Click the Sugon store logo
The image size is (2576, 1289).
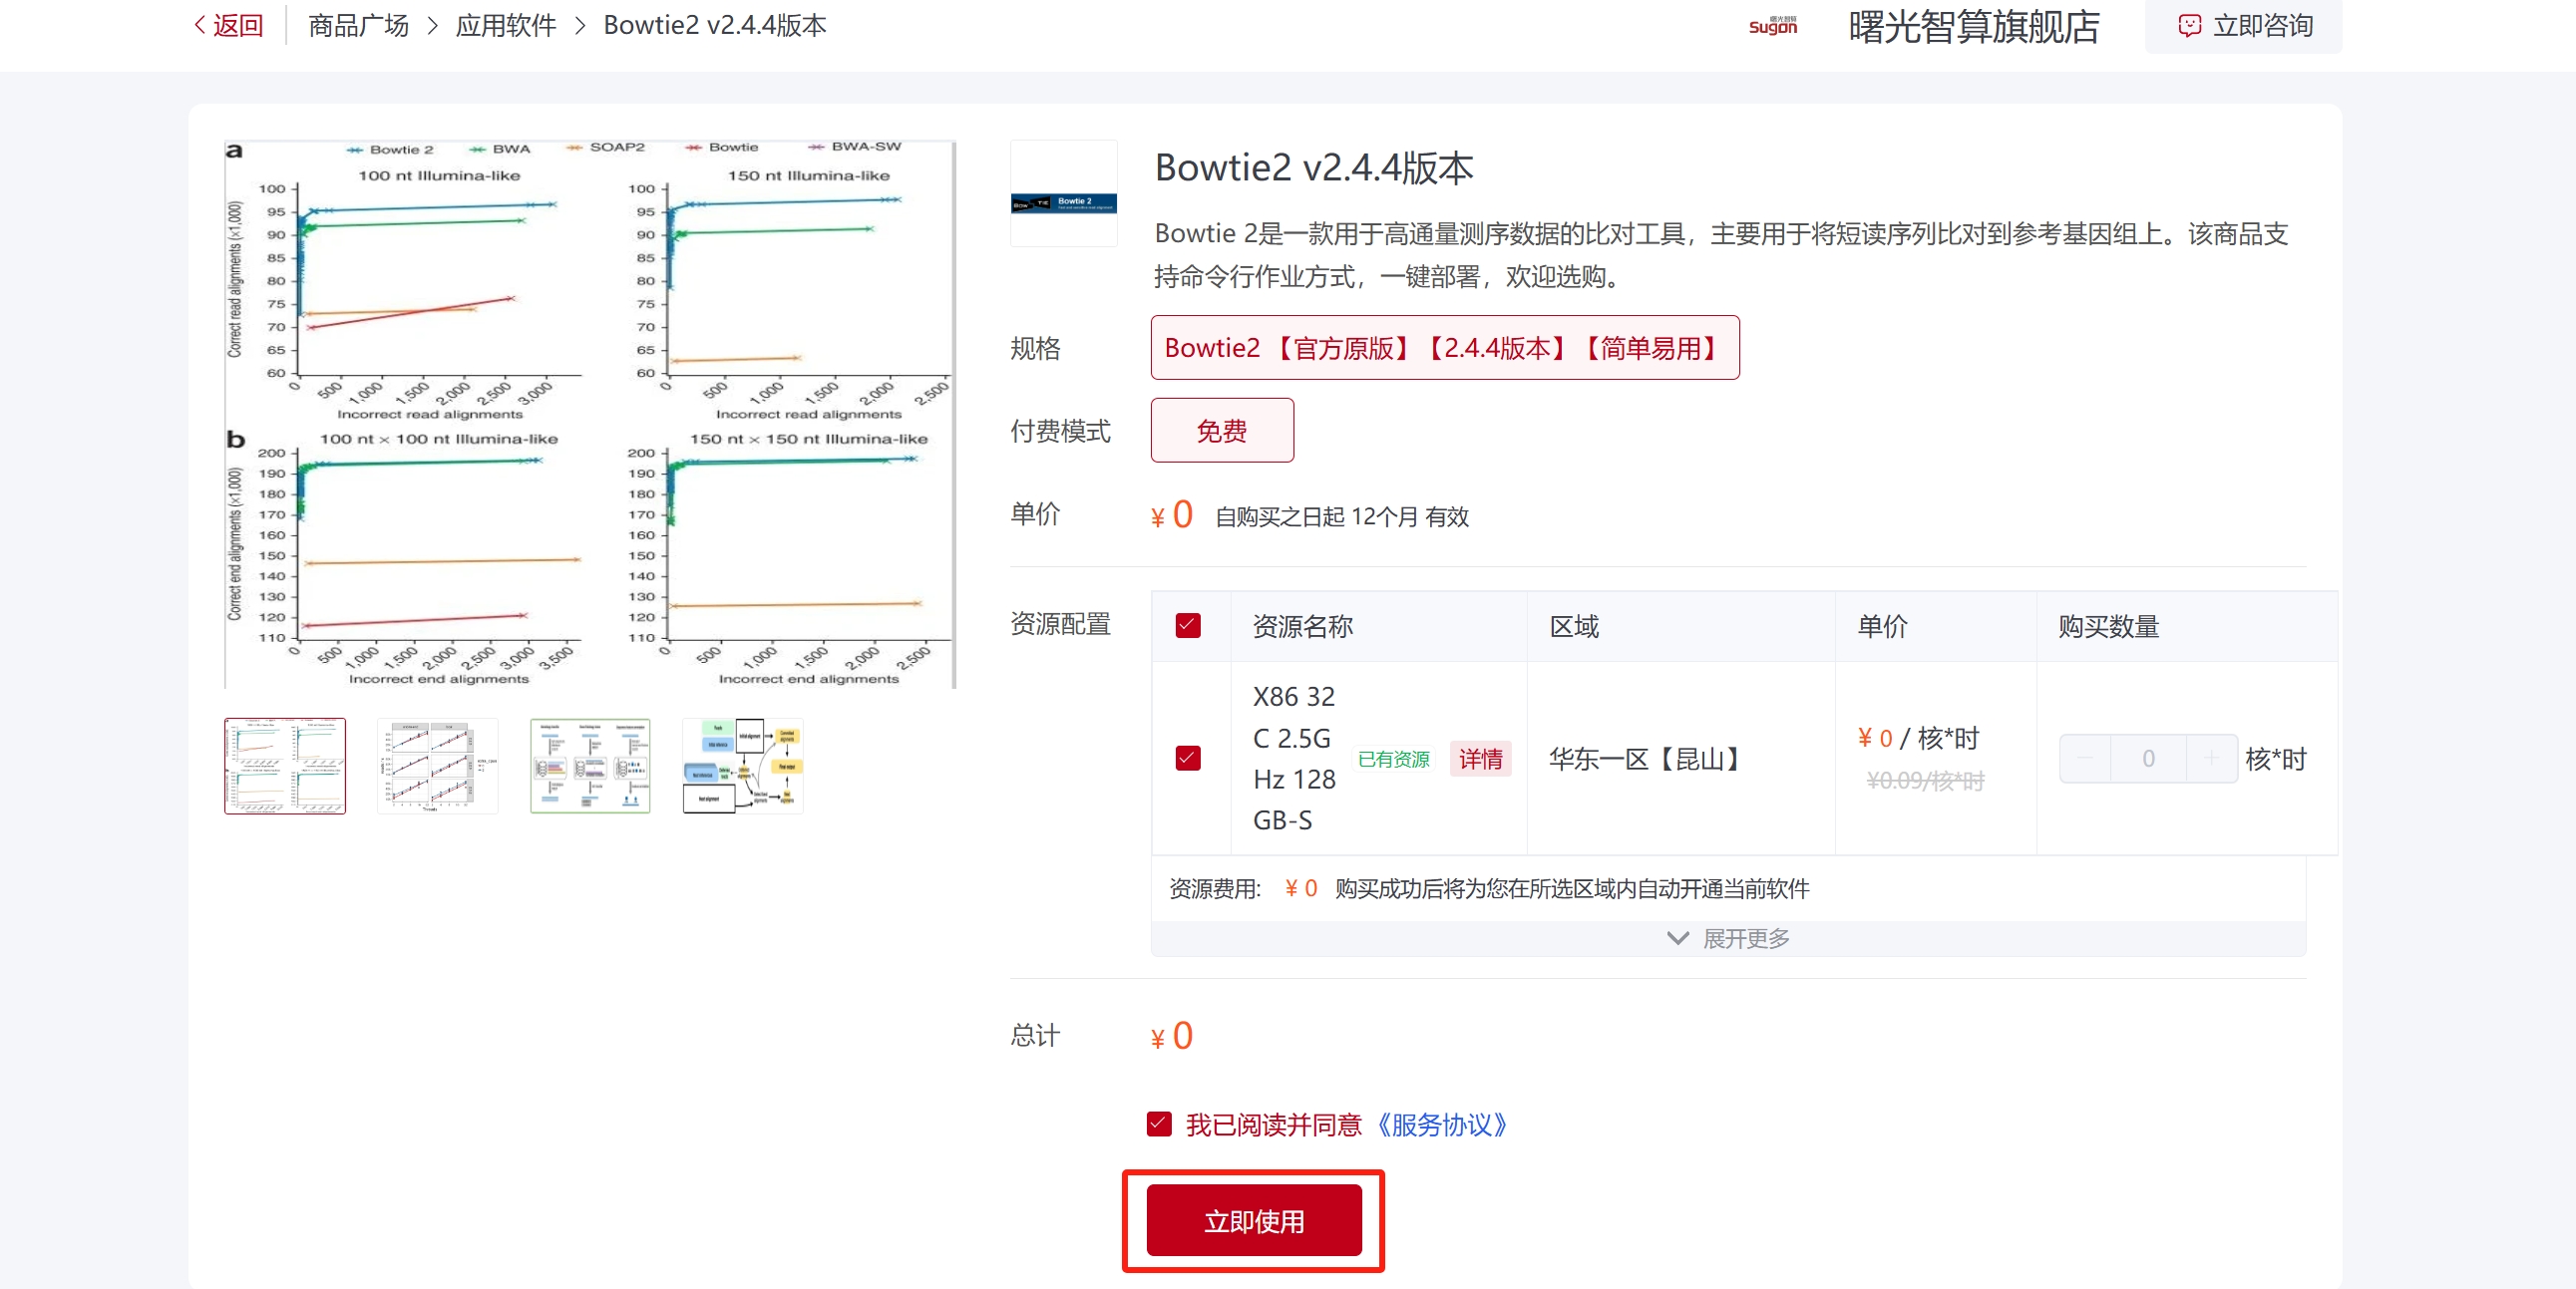(1772, 26)
